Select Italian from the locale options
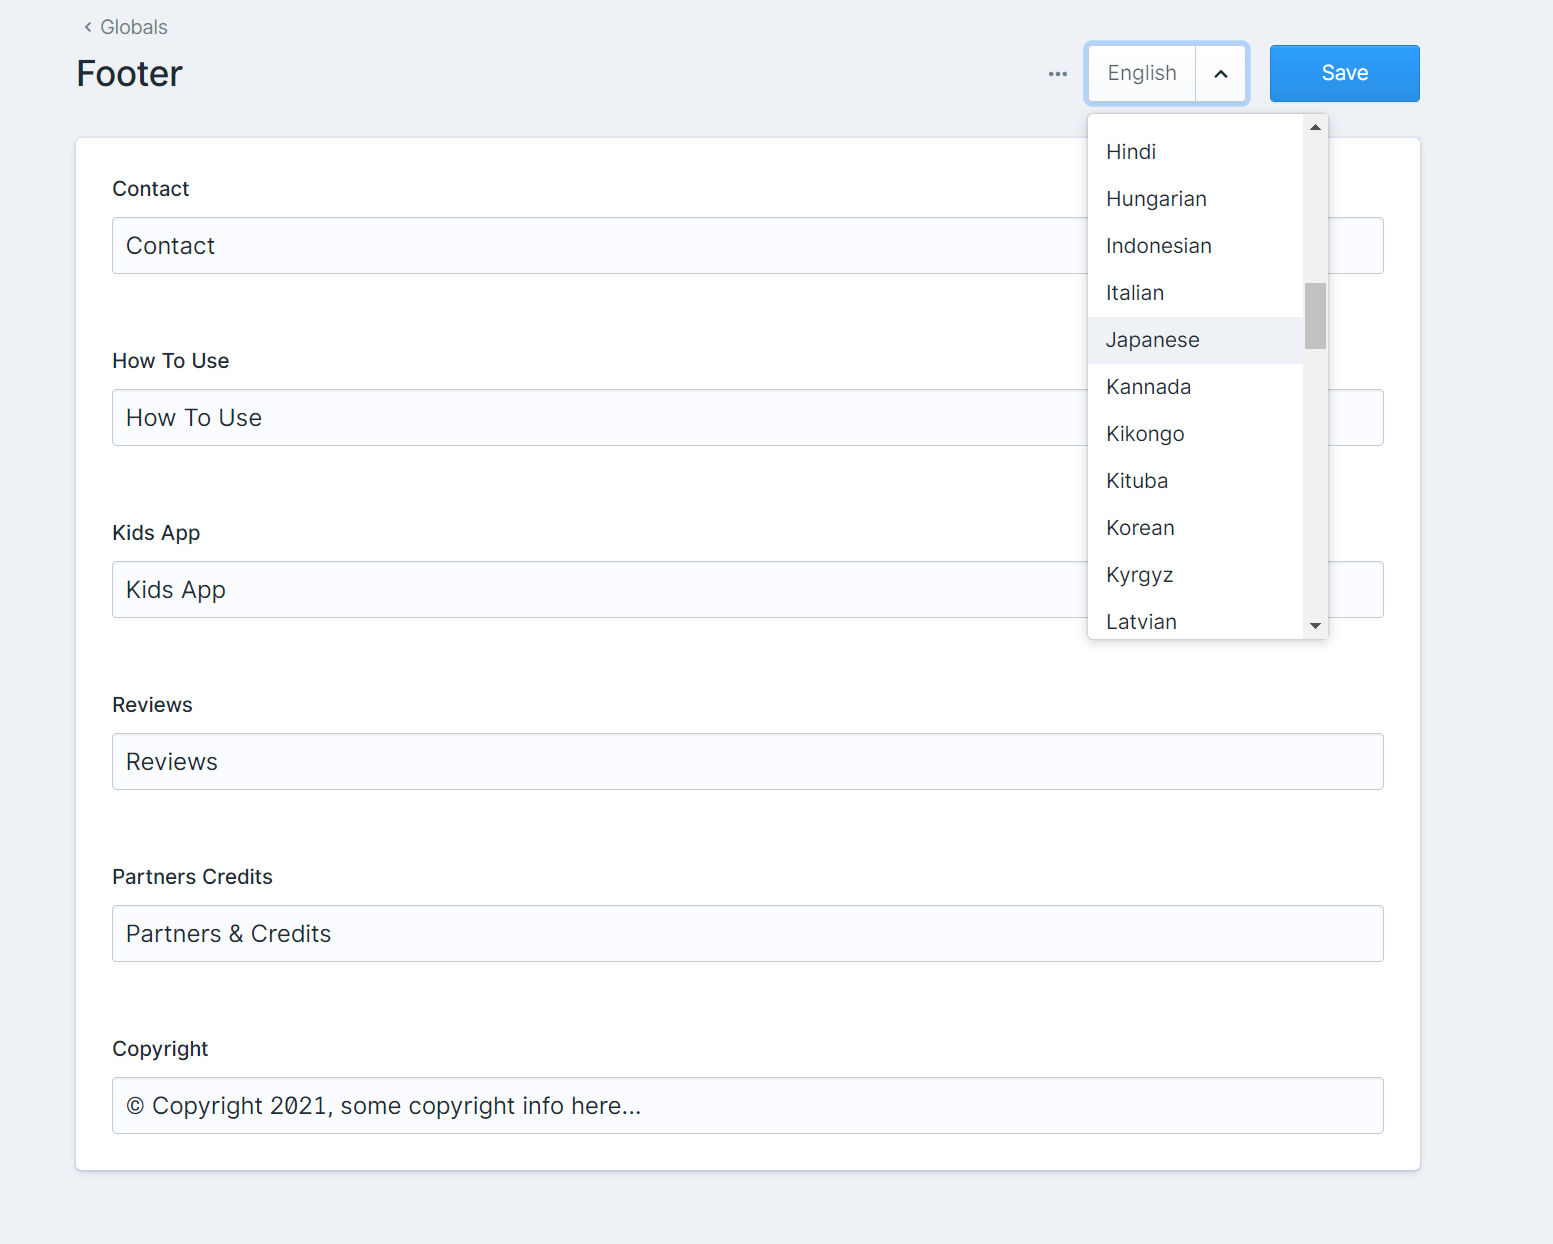Image resolution: width=1553 pixels, height=1244 pixels. 1135,292
